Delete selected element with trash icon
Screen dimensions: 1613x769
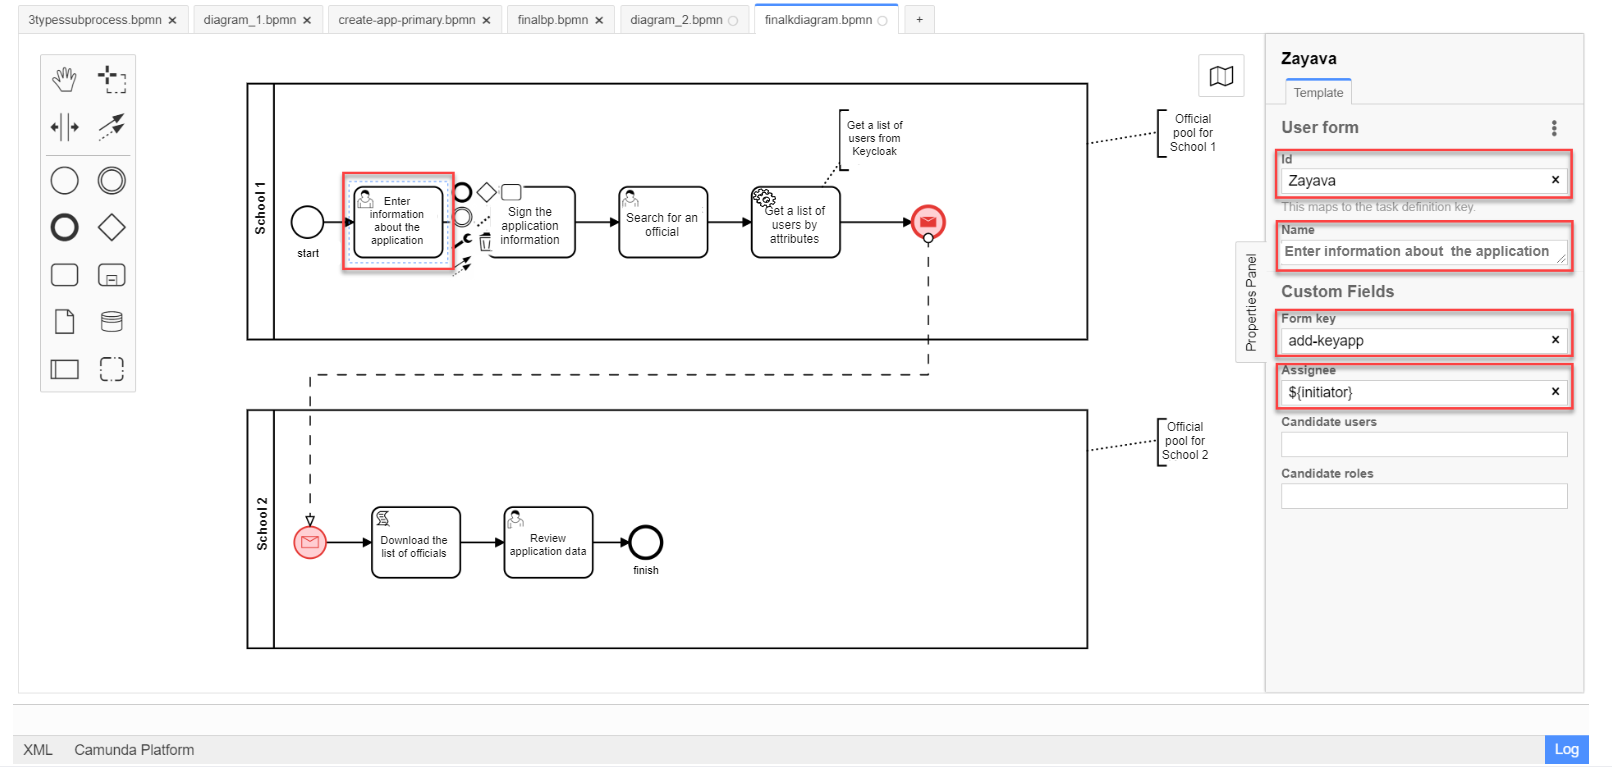[486, 242]
